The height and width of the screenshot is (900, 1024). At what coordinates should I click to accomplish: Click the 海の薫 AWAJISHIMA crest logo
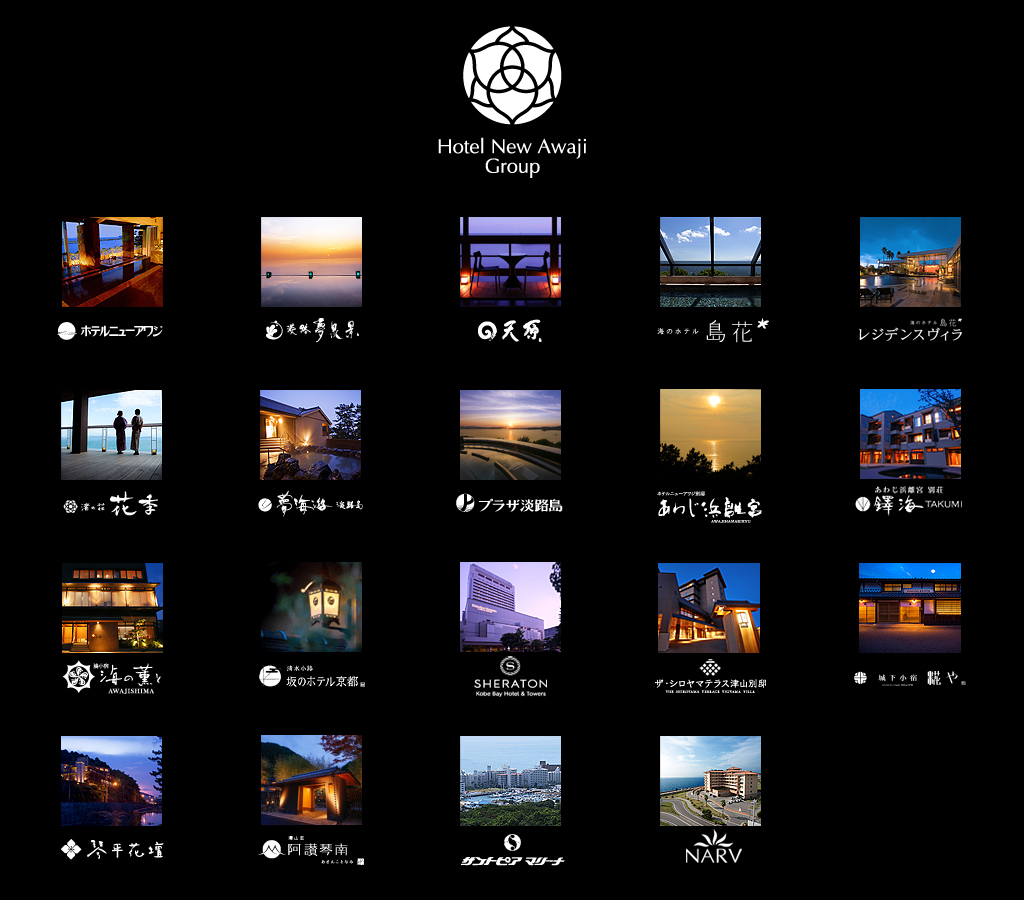[x=112, y=678]
